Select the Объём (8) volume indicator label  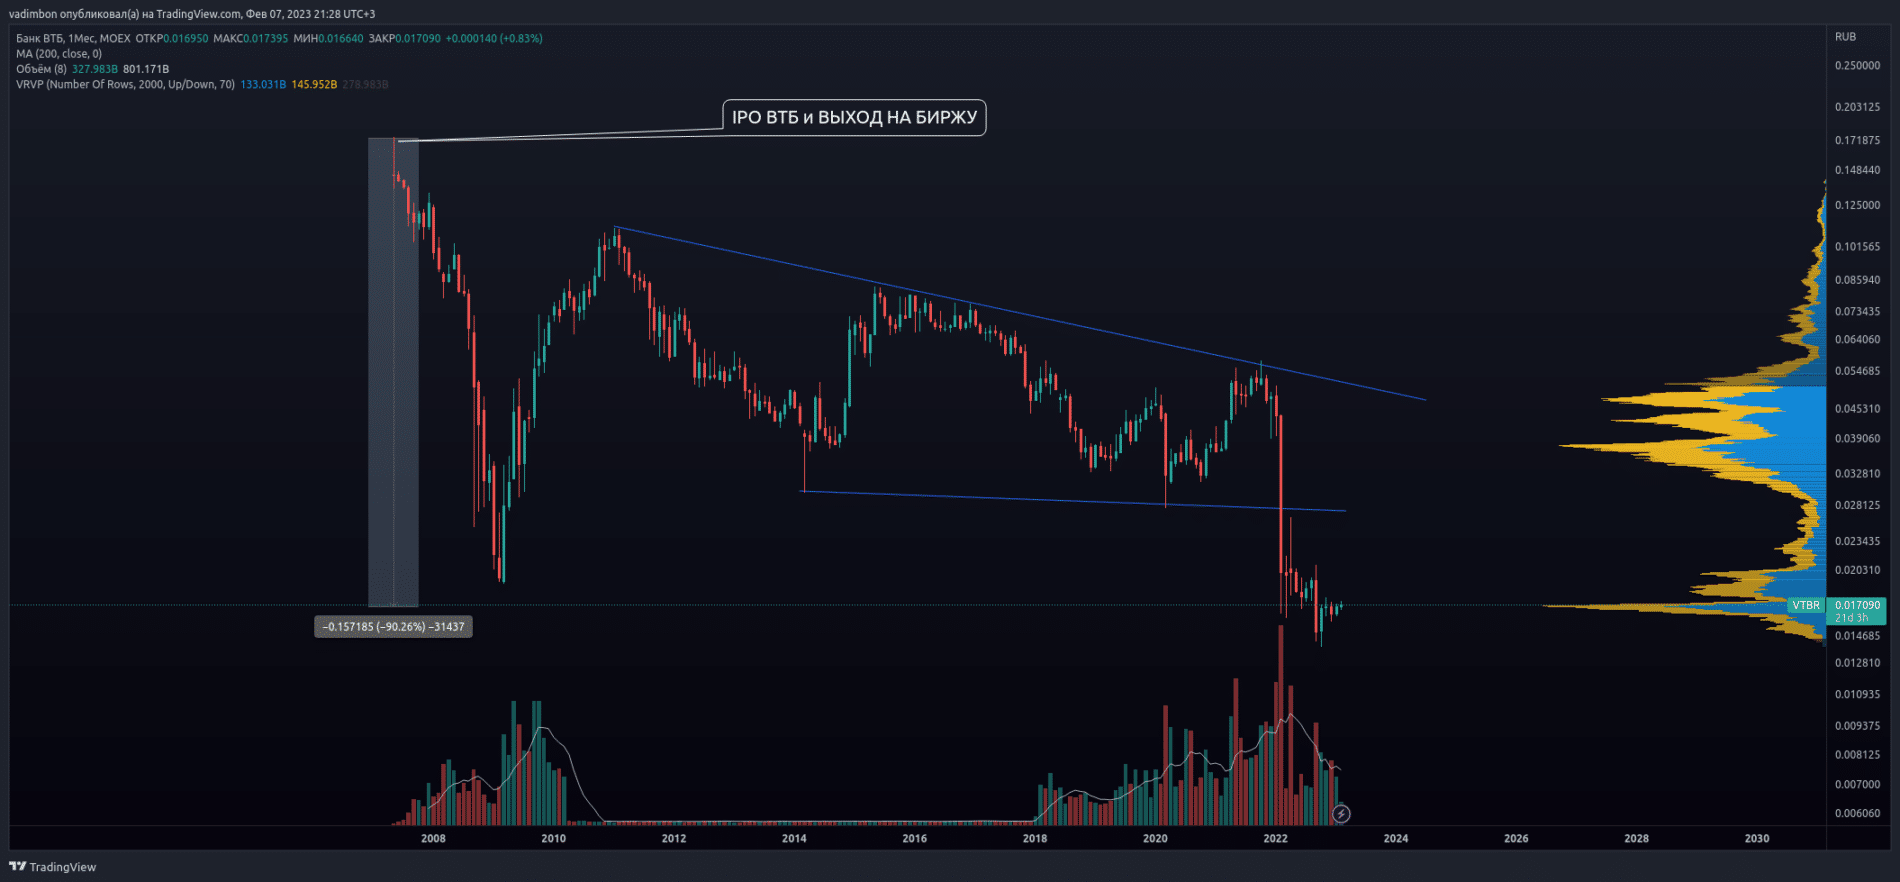(41, 69)
